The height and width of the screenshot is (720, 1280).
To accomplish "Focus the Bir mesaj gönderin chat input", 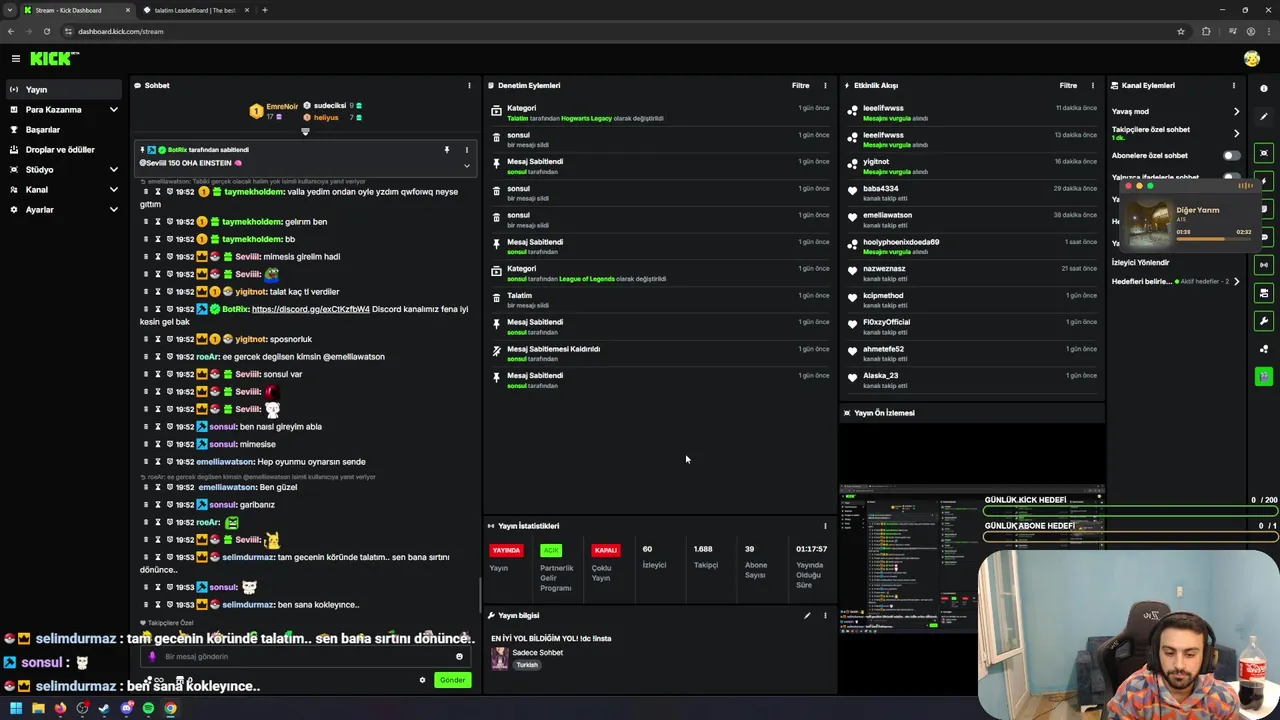I will click(x=305, y=657).
